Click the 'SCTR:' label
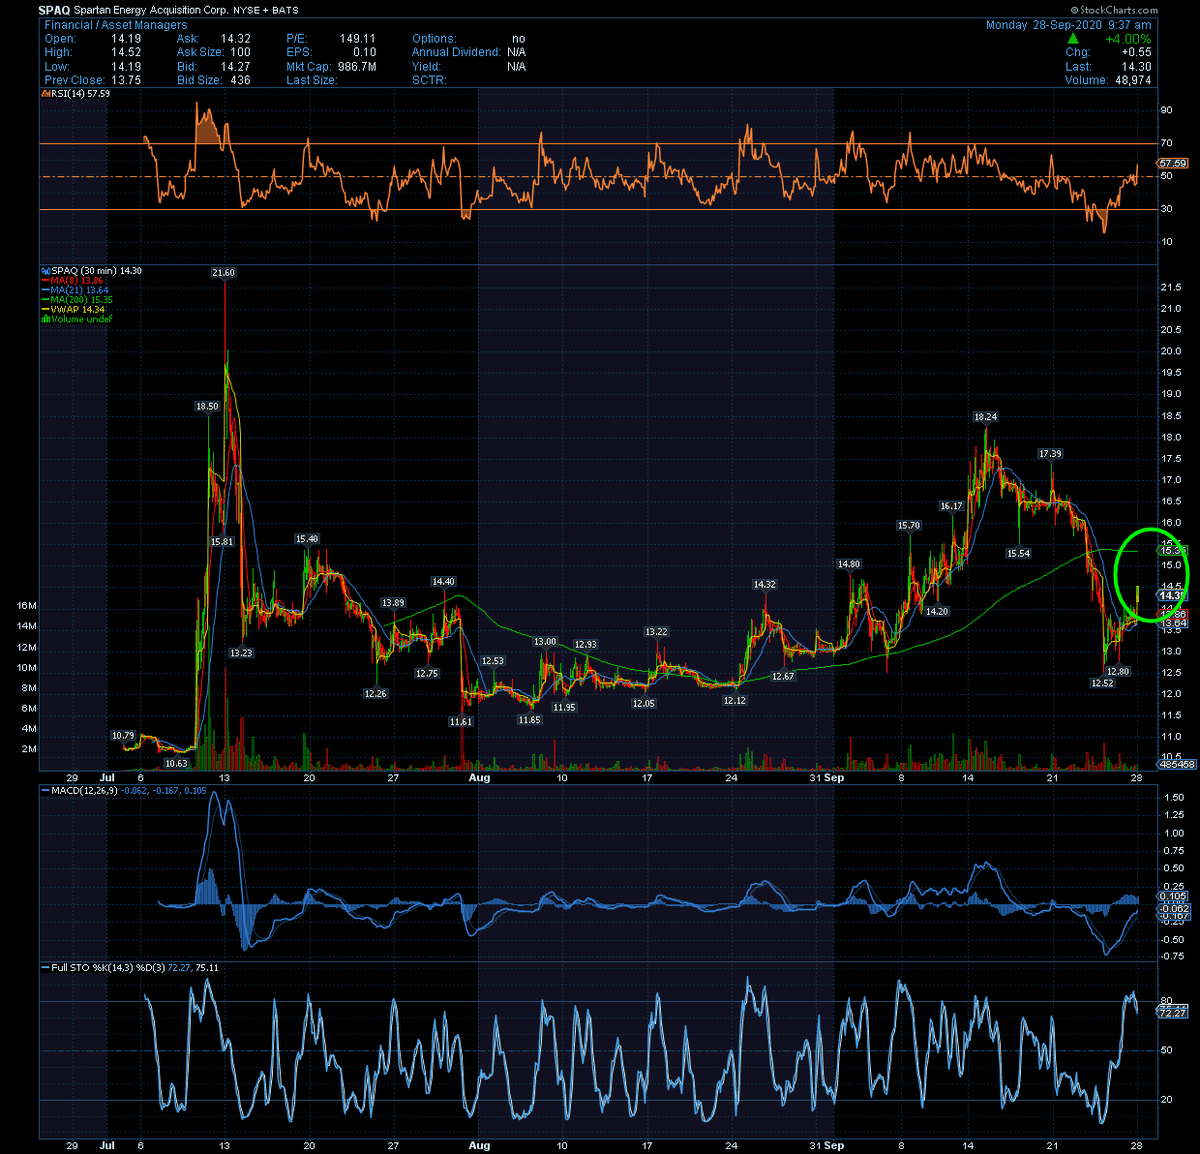1200x1154 pixels. [x=429, y=80]
